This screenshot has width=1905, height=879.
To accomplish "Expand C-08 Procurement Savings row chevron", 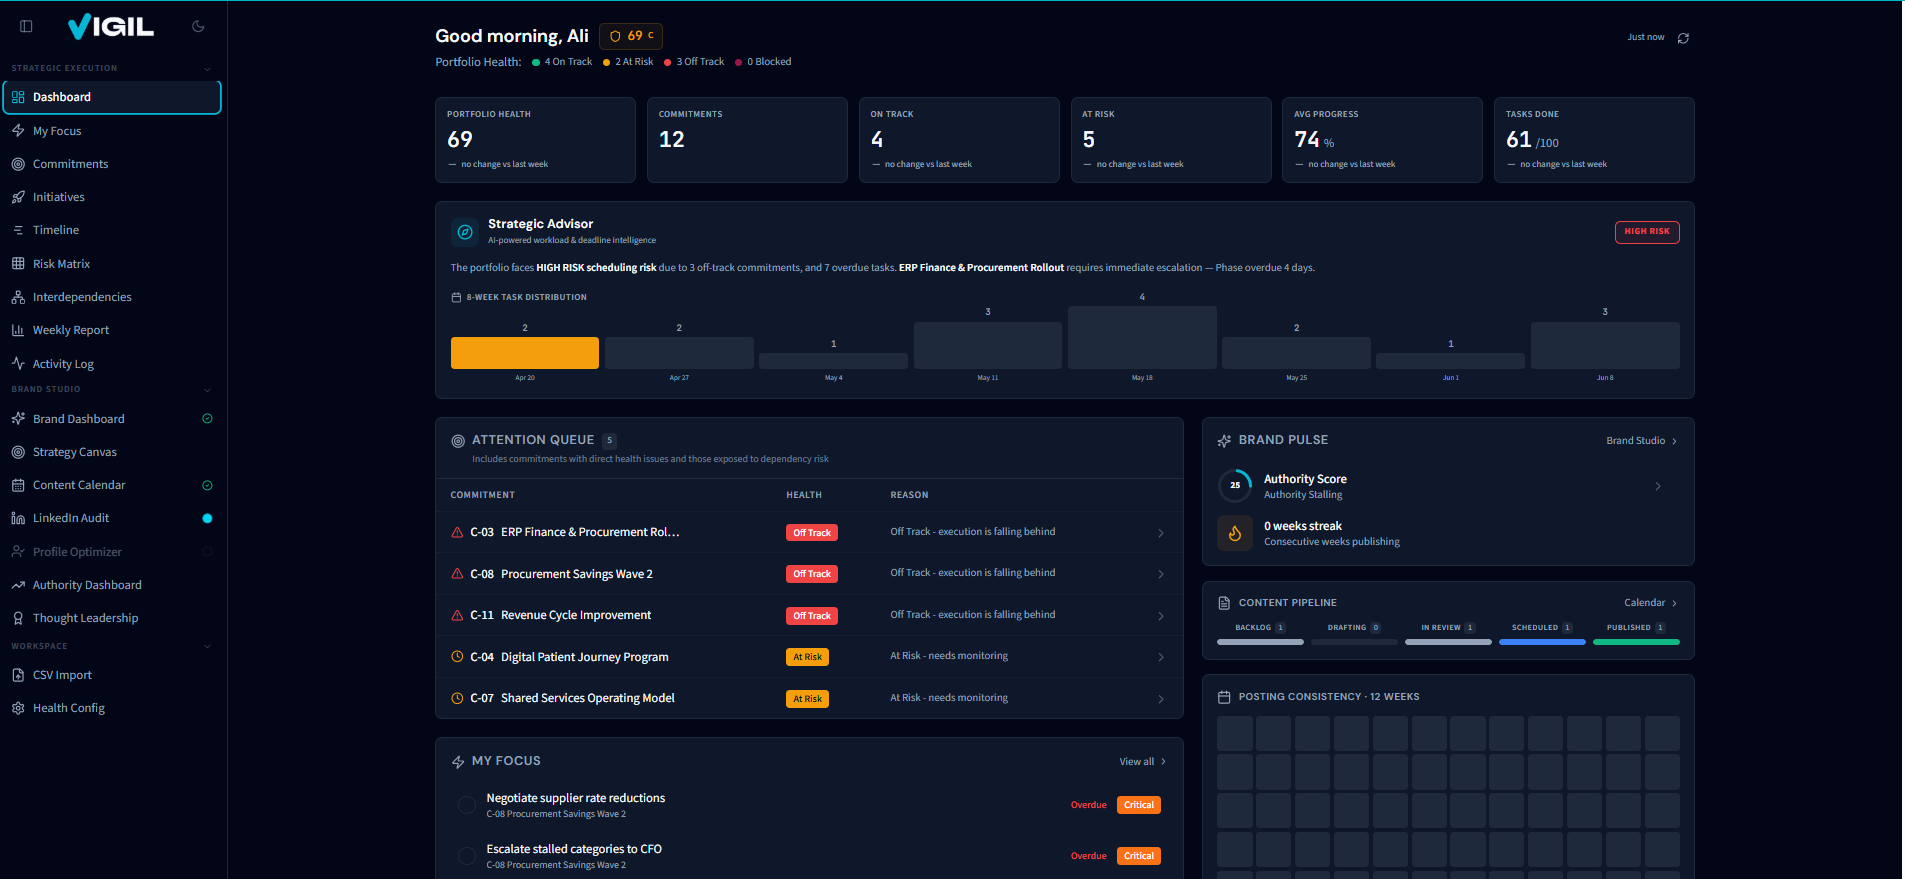I will (x=1161, y=574).
